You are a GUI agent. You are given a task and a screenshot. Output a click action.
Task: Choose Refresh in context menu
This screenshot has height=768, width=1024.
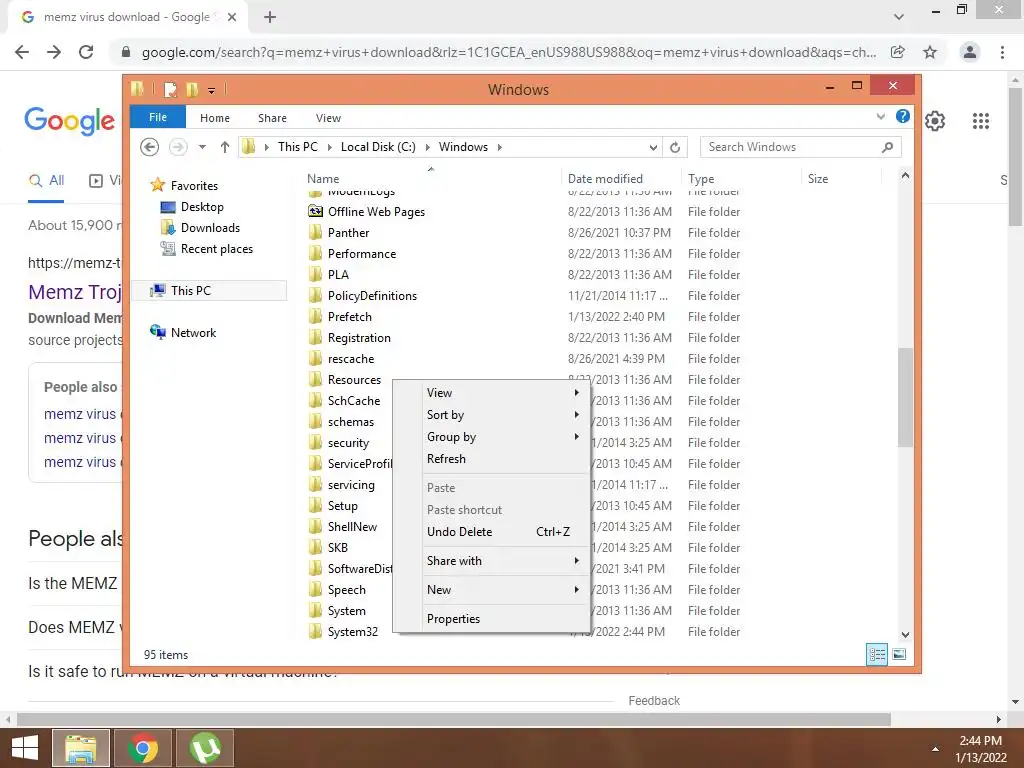pos(491,459)
